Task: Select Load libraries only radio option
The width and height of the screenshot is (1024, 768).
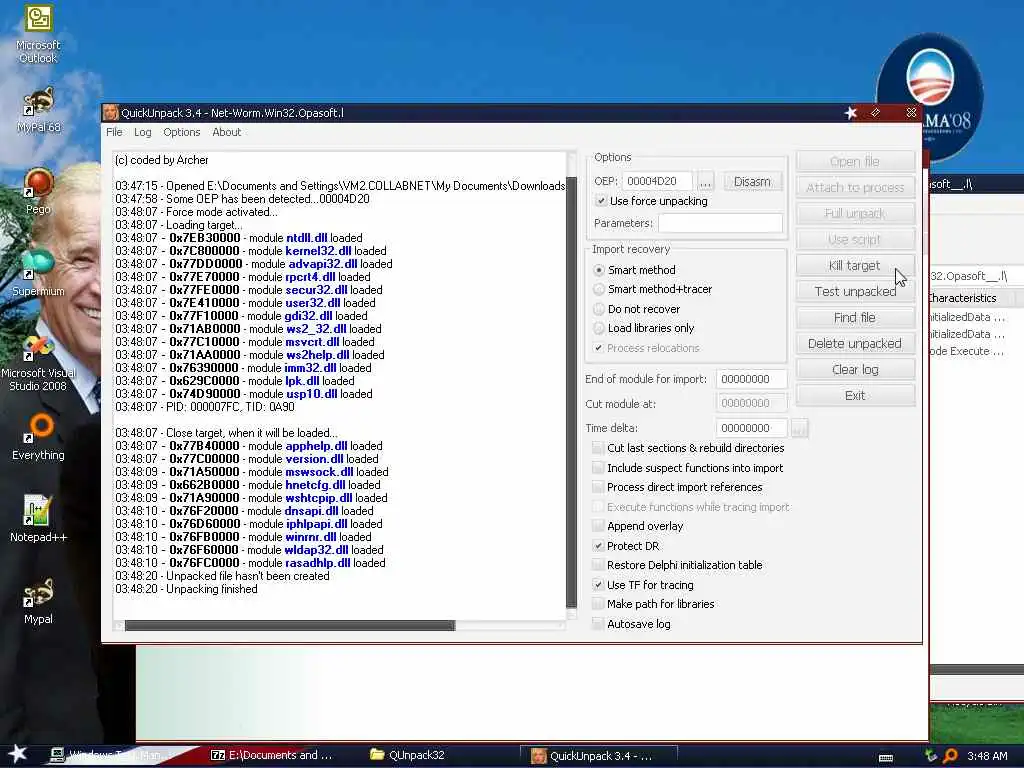Action: click(x=599, y=328)
